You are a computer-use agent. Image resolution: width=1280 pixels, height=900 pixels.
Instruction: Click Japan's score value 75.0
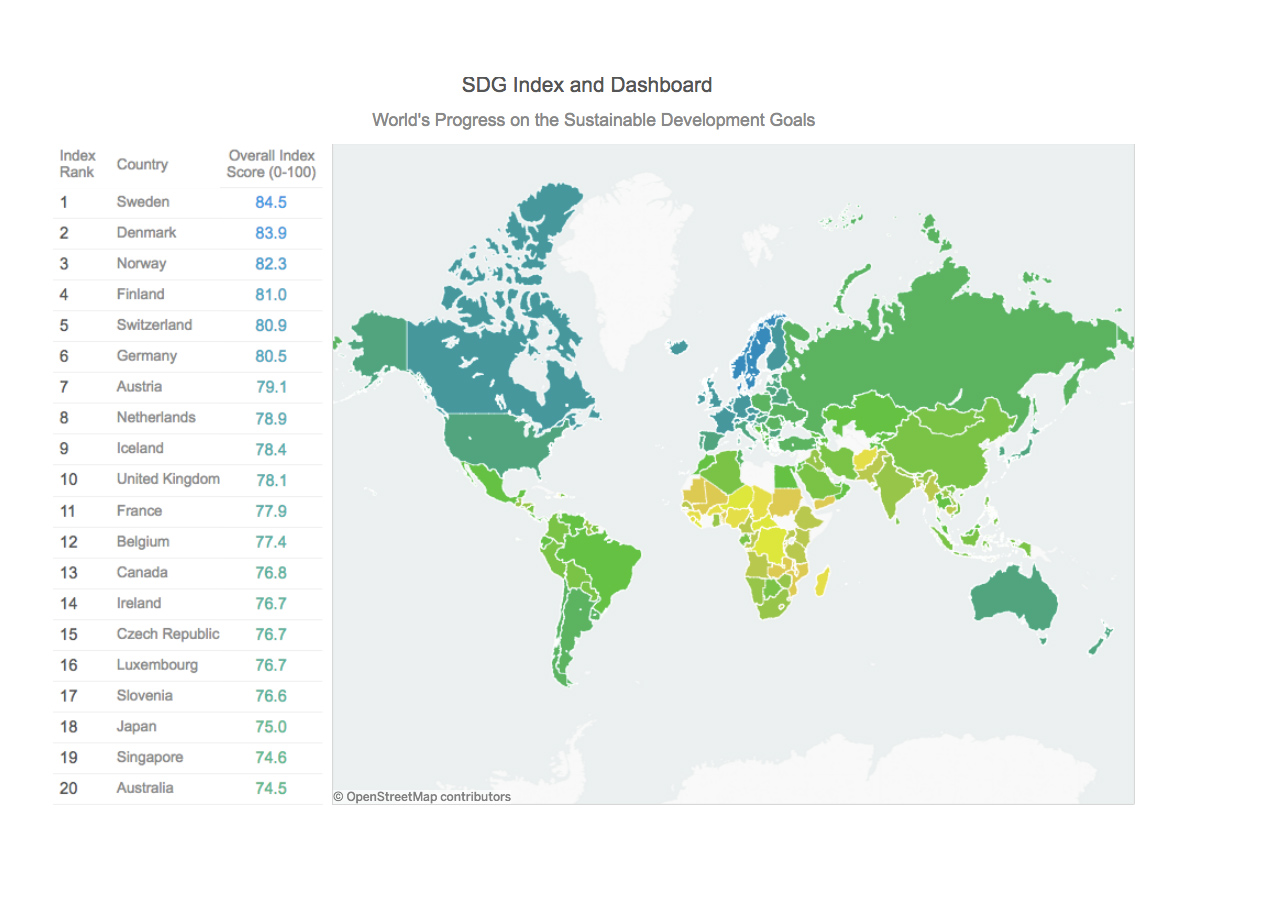[272, 726]
